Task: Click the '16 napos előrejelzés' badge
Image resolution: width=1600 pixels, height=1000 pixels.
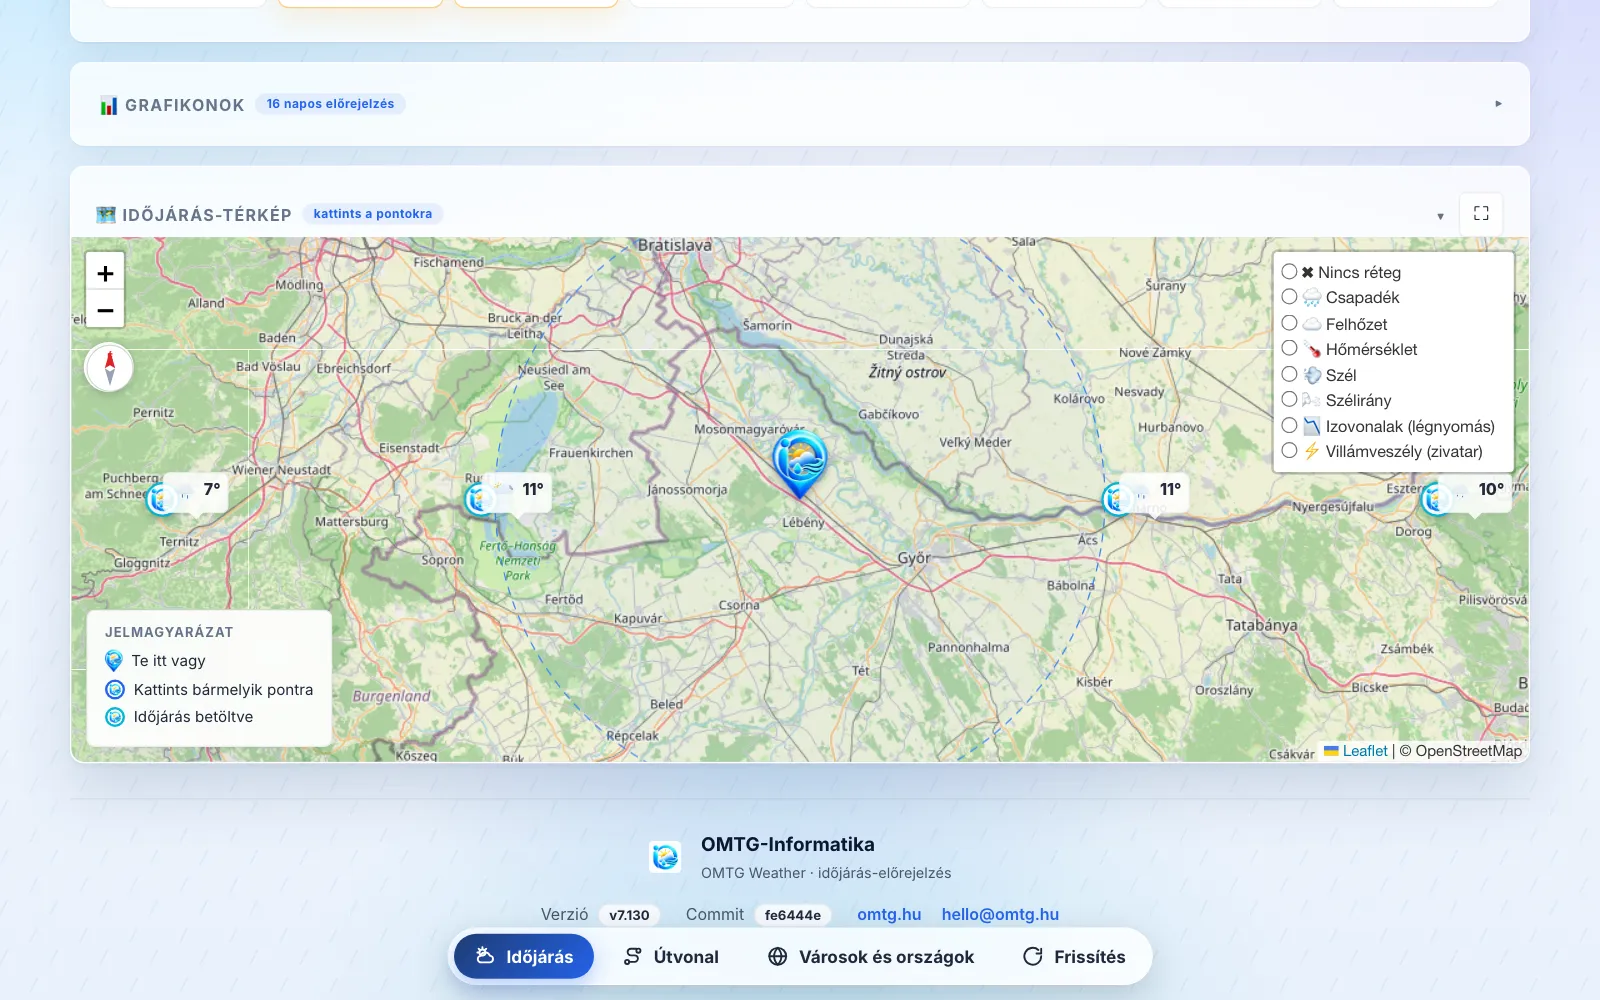Action: pyautogui.click(x=330, y=104)
